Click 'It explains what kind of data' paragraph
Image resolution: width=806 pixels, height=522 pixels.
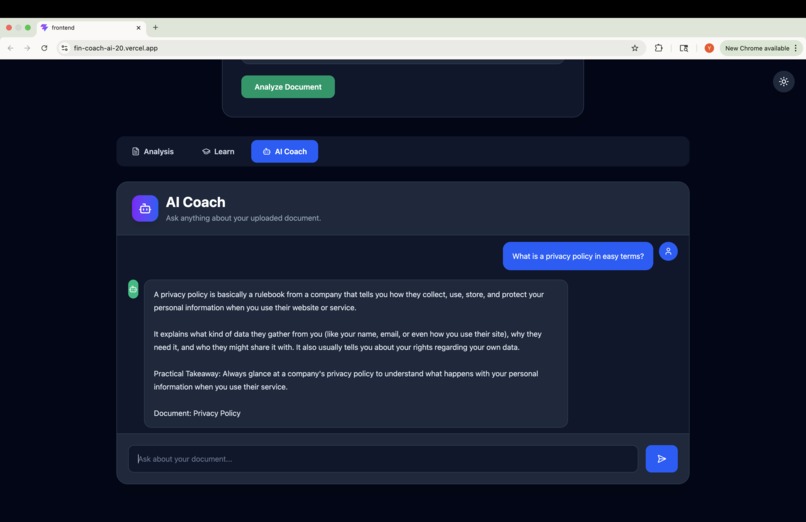(x=347, y=341)
